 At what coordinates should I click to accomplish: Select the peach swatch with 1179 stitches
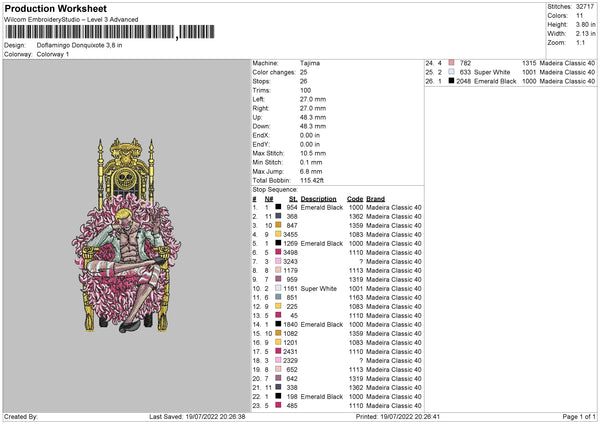(278, 270)
